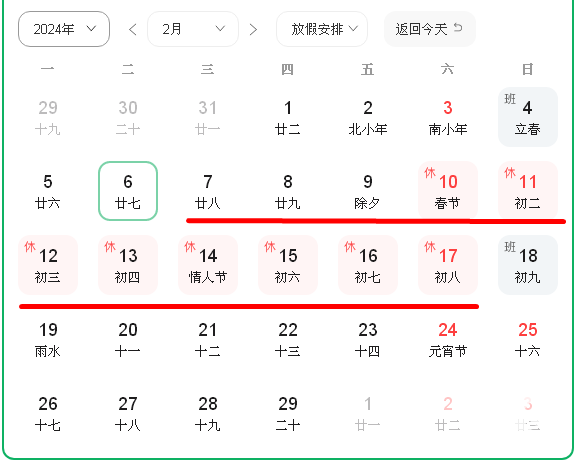This screenshot has width=577, height=462.
Task: Click the 返回今天 button
Action: (x=430, y=29)
